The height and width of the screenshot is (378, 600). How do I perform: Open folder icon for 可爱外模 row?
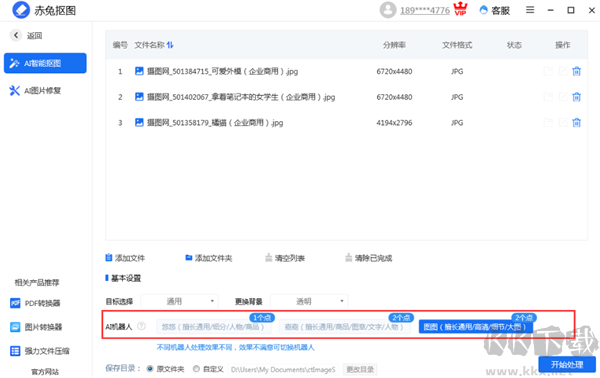click(548, 71)
